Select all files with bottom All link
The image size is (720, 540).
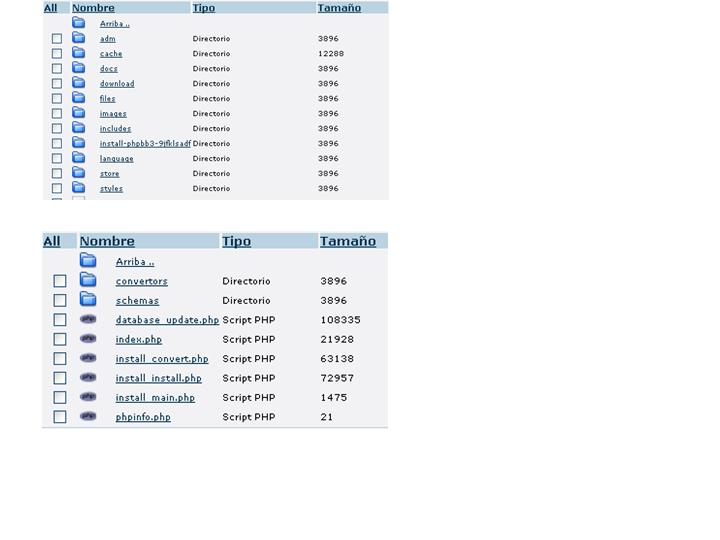click(x=52, y=241)
